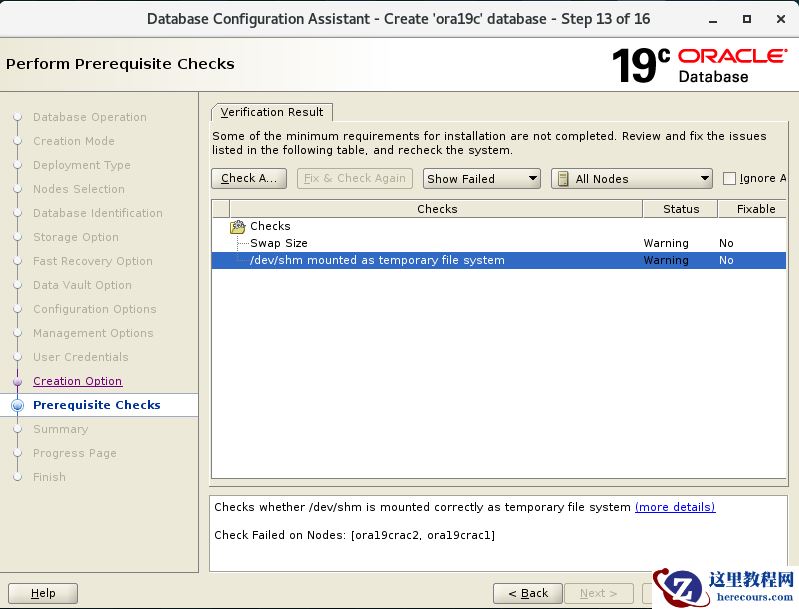Screen dimensions: 799x609
Task: Click the Database Operation sidebar step
Action: [90, 117]
